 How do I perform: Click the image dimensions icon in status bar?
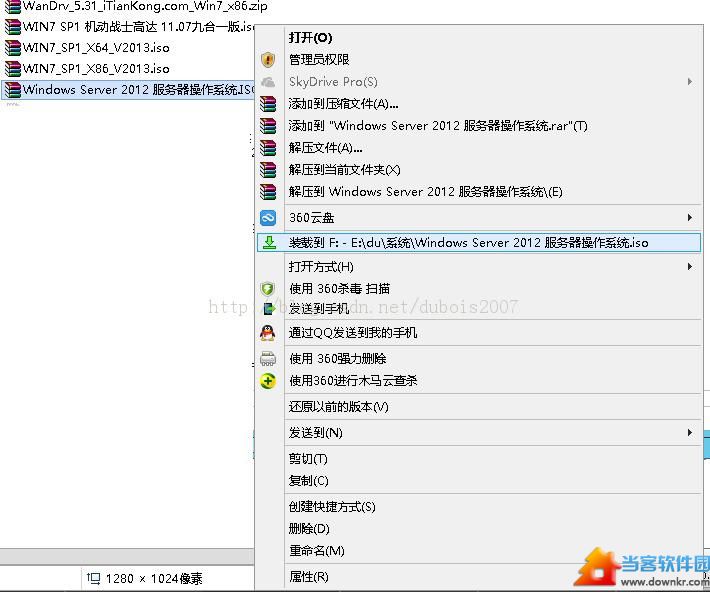tap(93, 578)
